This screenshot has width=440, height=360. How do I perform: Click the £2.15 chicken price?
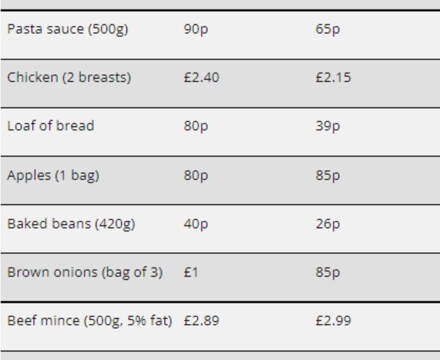pos(334,78)
